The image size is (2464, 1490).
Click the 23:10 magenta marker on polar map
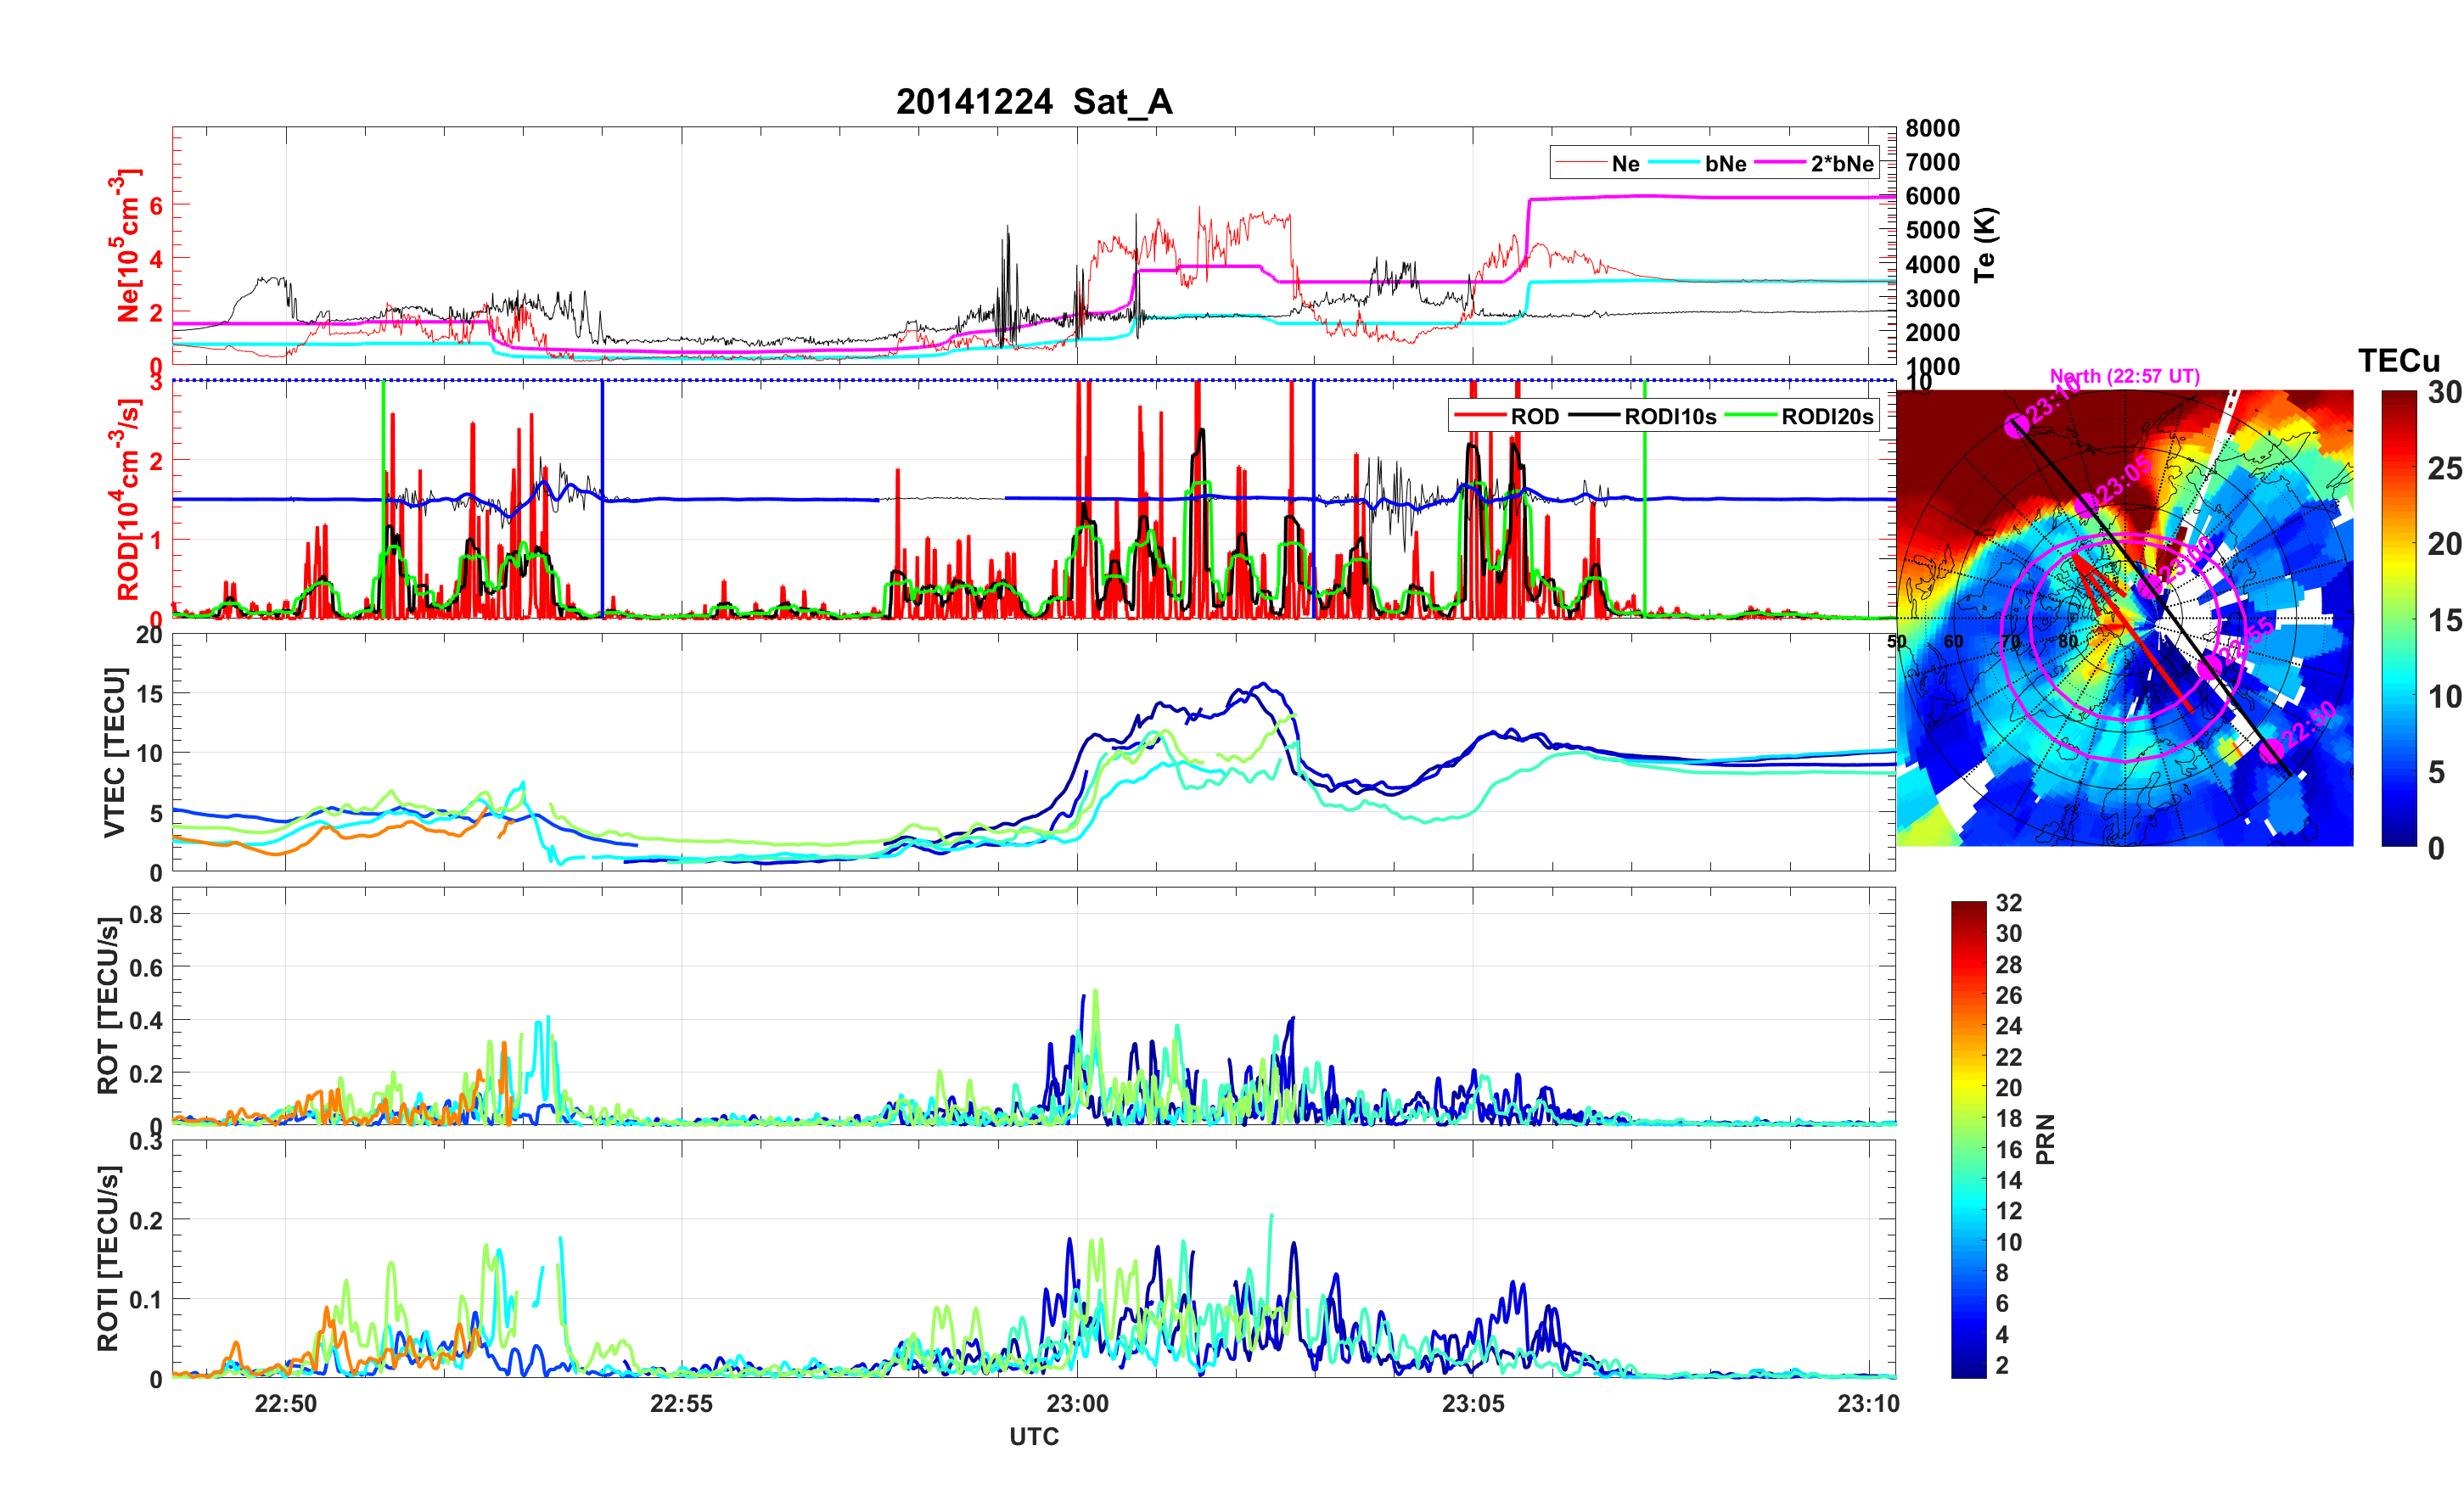click(x=2017, y=427)
